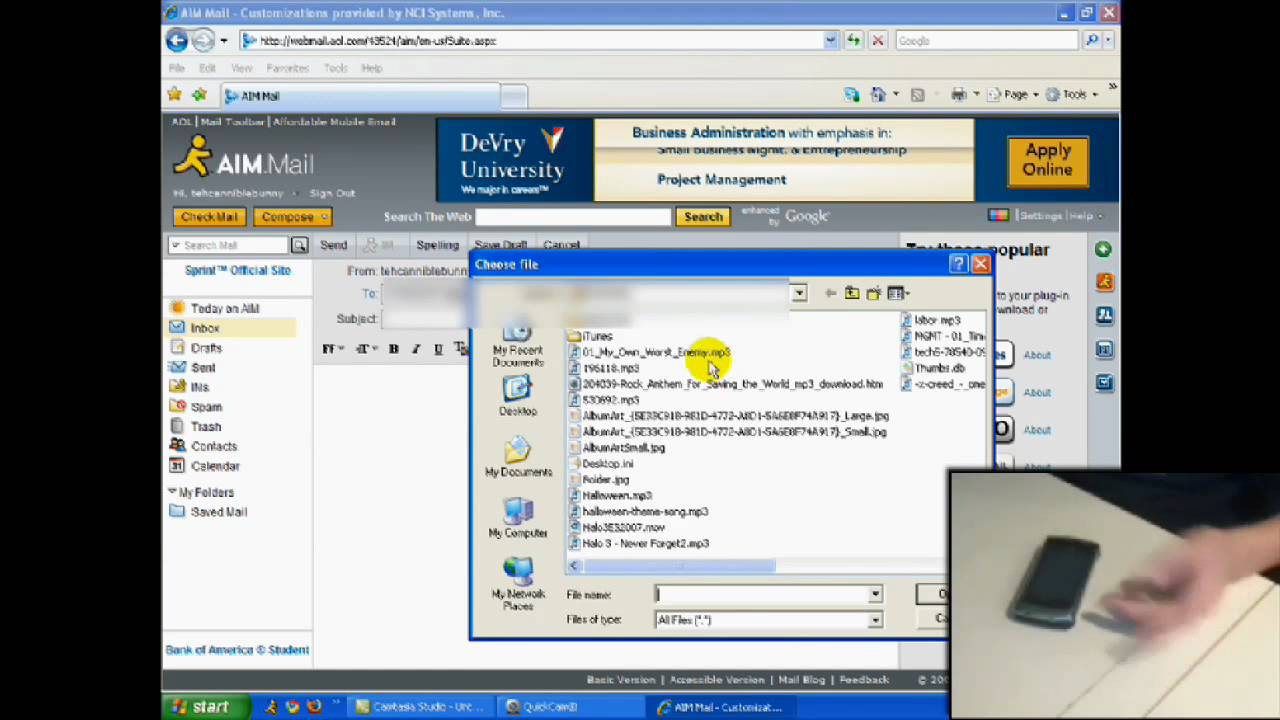Open Favorites Center star icon

point(175,95)
